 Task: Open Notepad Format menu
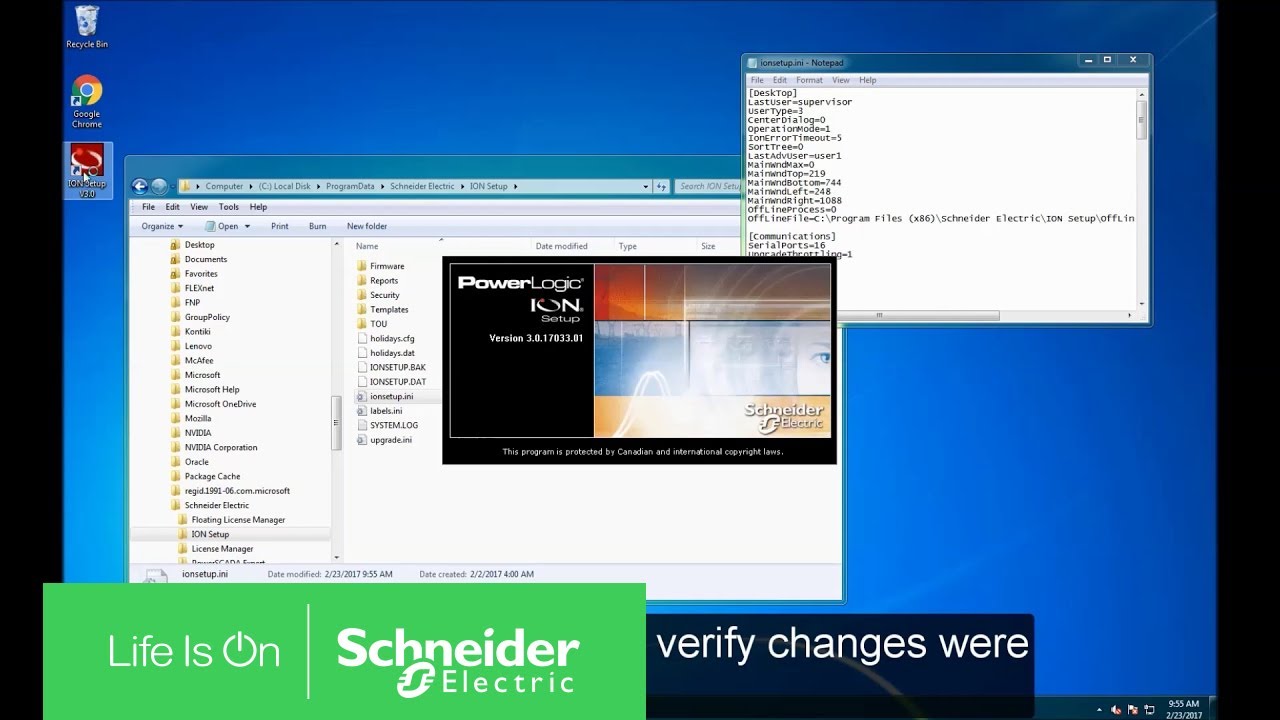[809, 80]
